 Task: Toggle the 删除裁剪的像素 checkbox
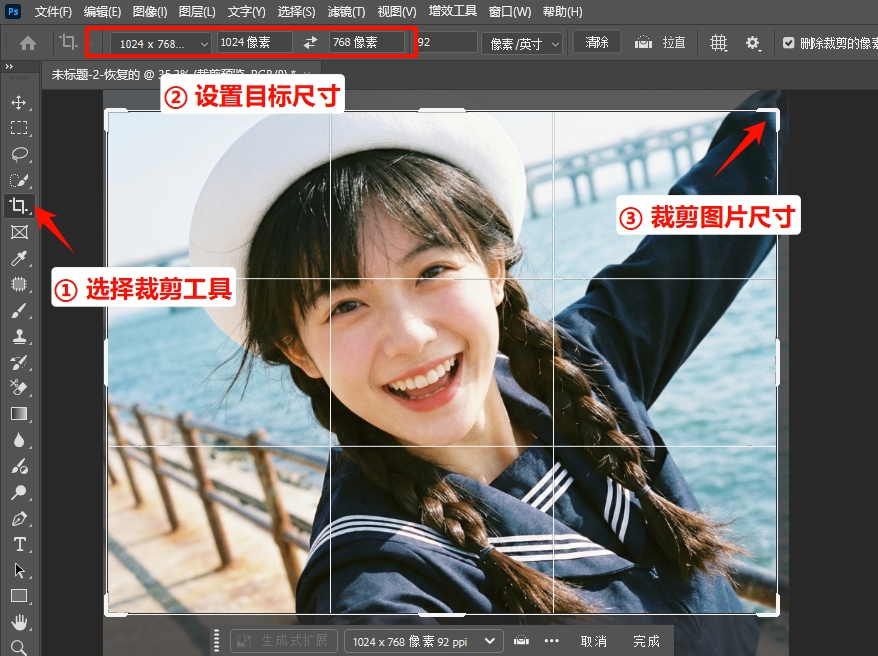click(x=789, y=43)
